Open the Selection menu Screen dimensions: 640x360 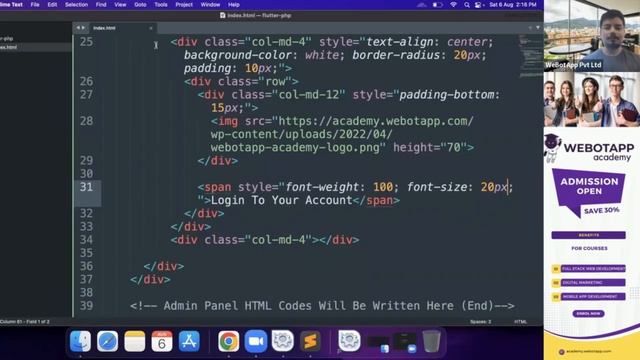click(76, 5)
